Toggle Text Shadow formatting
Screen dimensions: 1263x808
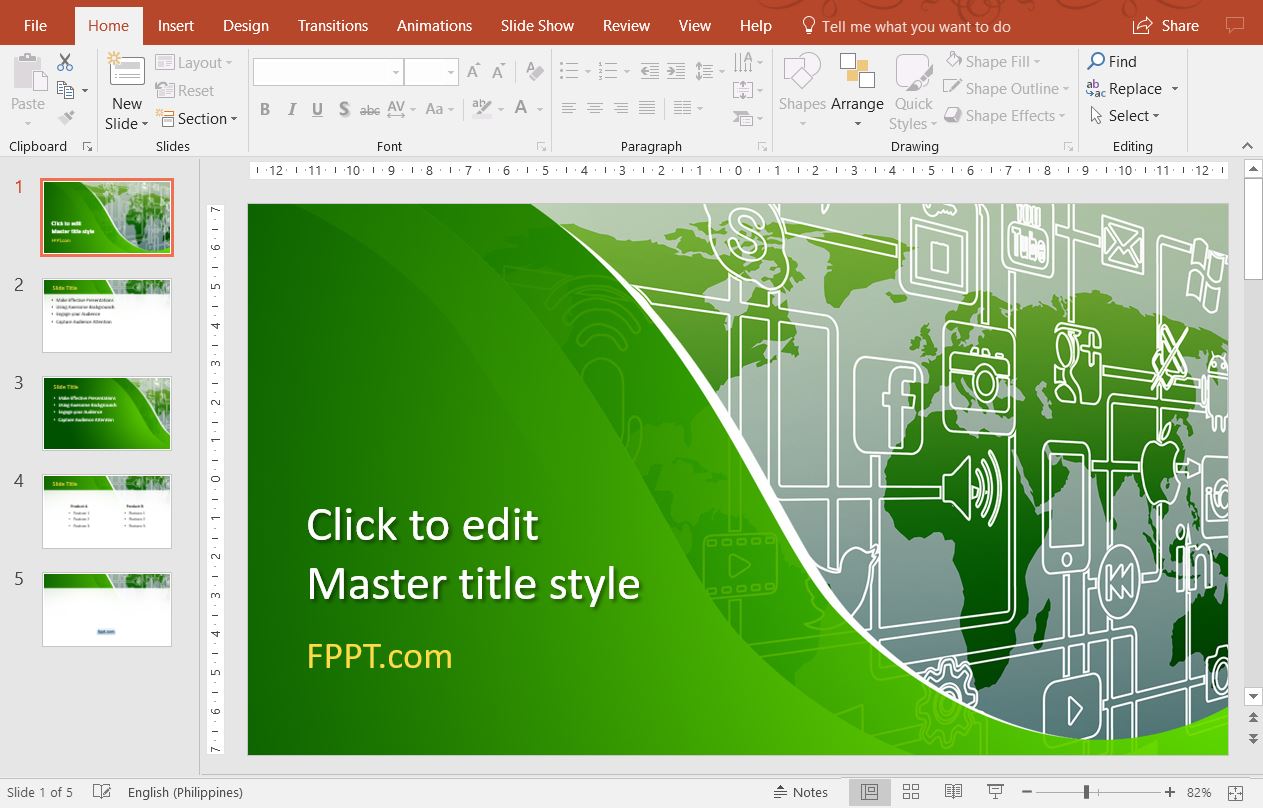(344, 109)
